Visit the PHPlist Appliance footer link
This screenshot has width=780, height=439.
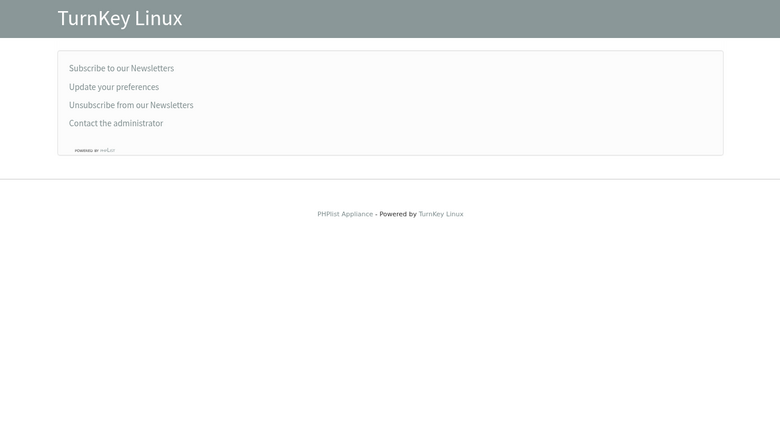pos(345,214)
